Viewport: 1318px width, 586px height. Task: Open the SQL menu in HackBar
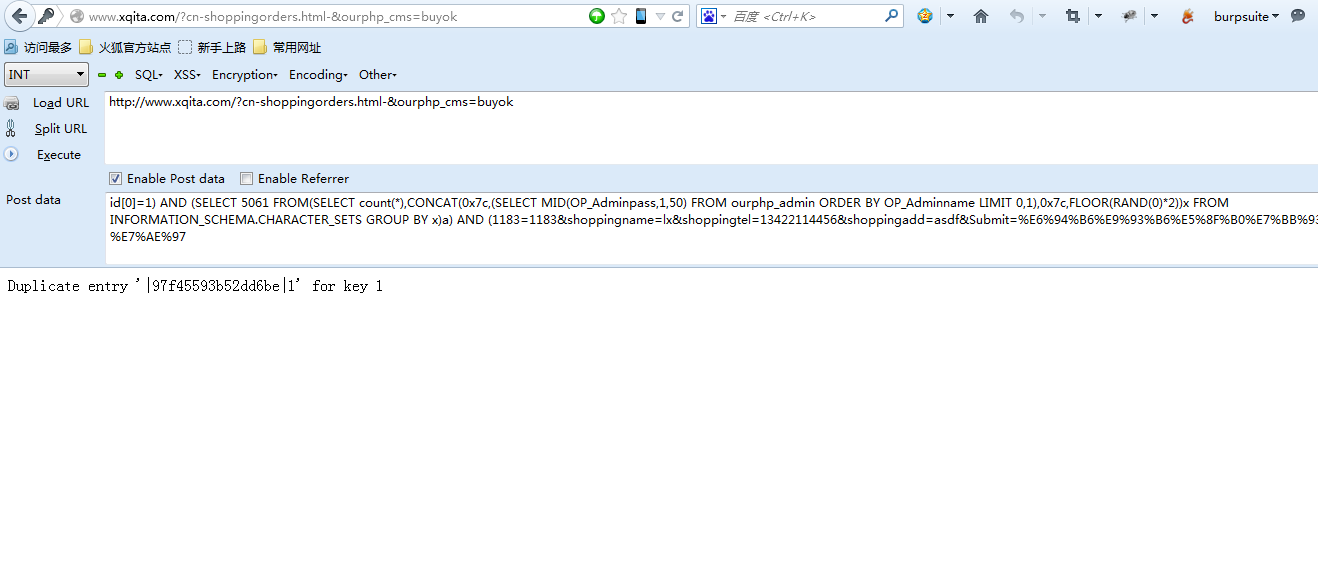coord(148,75)
